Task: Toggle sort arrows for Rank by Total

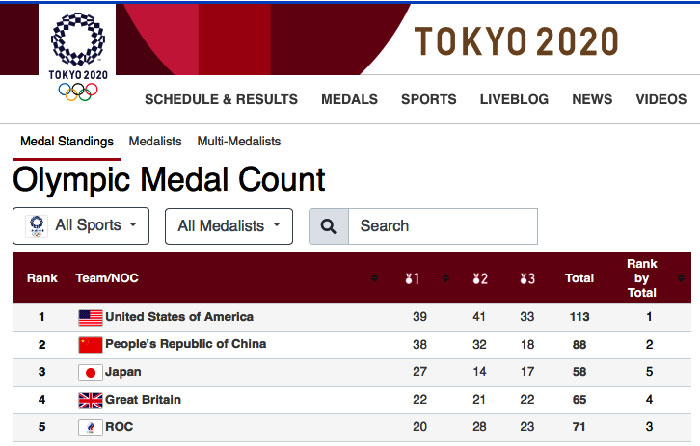Action: tap(681, 278)
